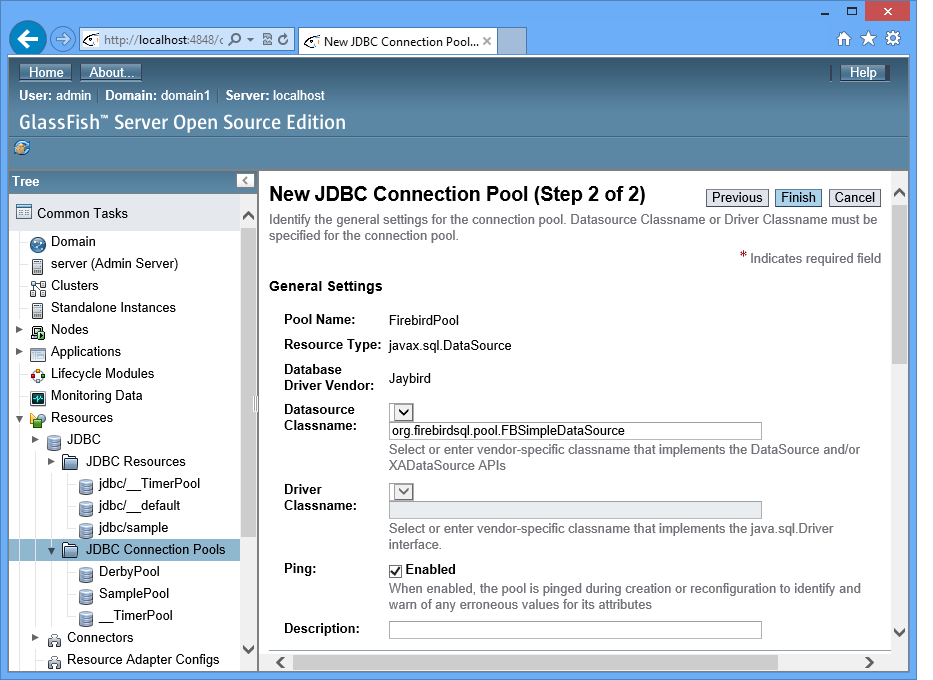Screen dimensions: 933x680
Task: Click the Resources icon in tree
Action: tap(37, 419)
